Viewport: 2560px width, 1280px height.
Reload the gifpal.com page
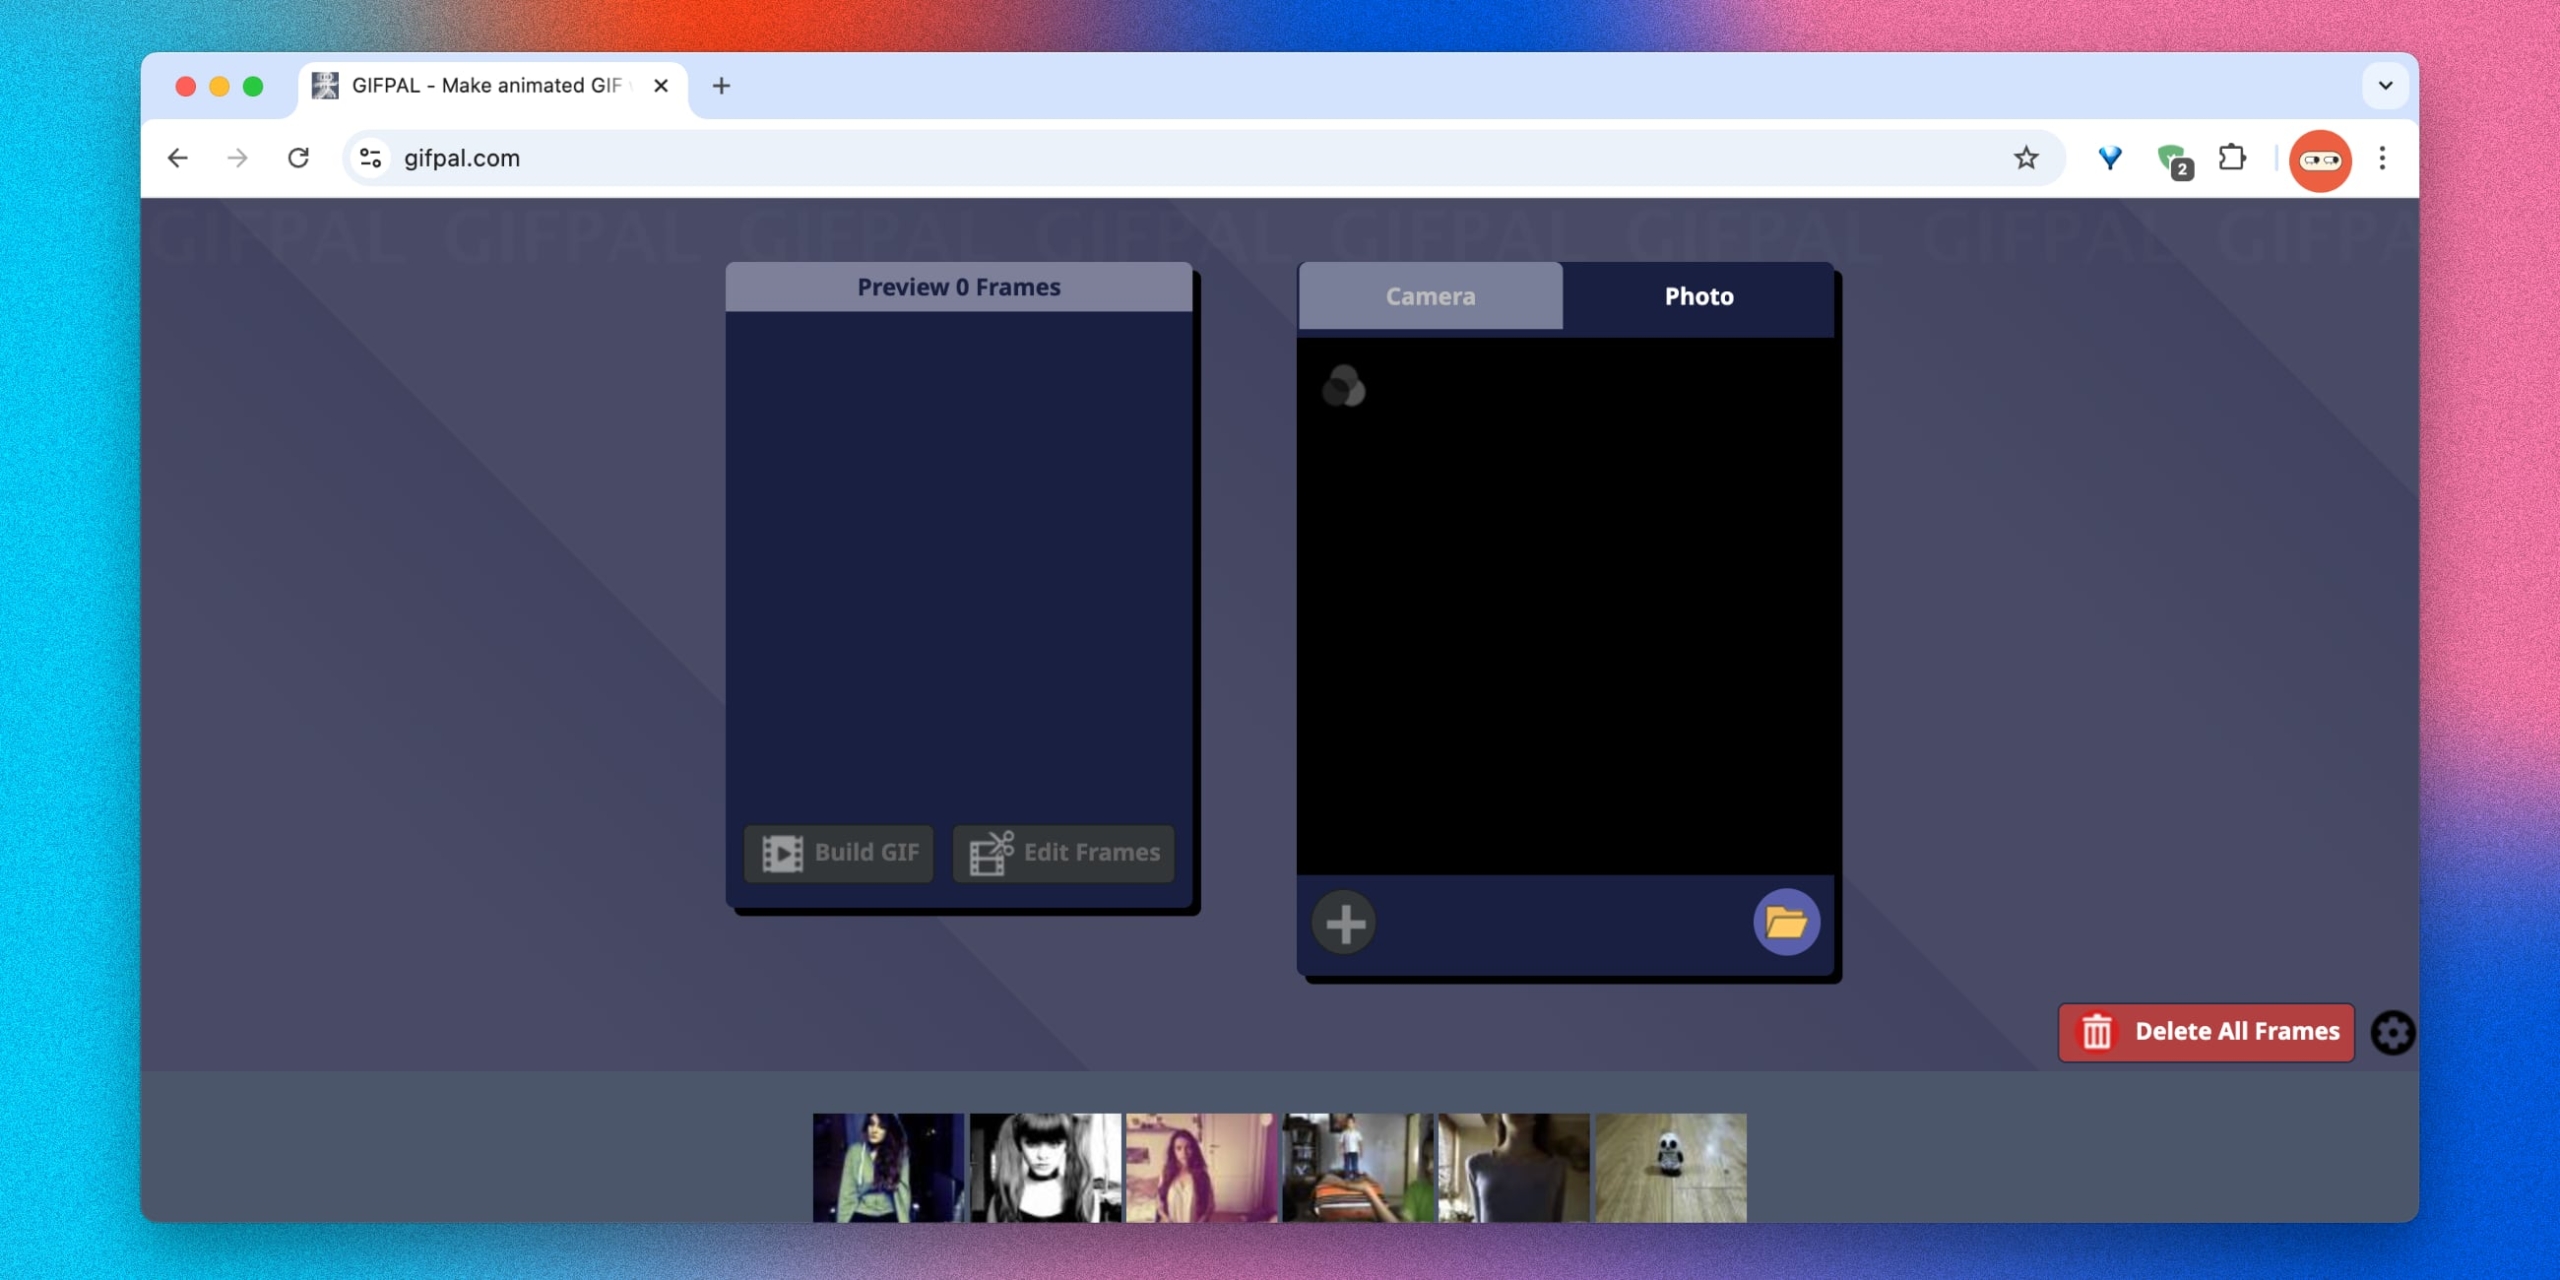(298, 158)
